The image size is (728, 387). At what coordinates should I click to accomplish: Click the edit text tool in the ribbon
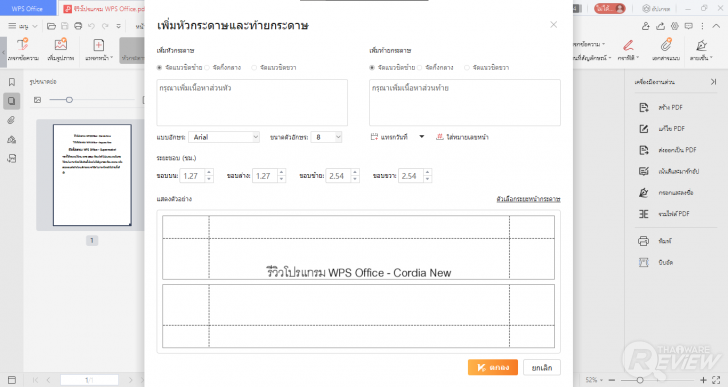click(23, 50)
